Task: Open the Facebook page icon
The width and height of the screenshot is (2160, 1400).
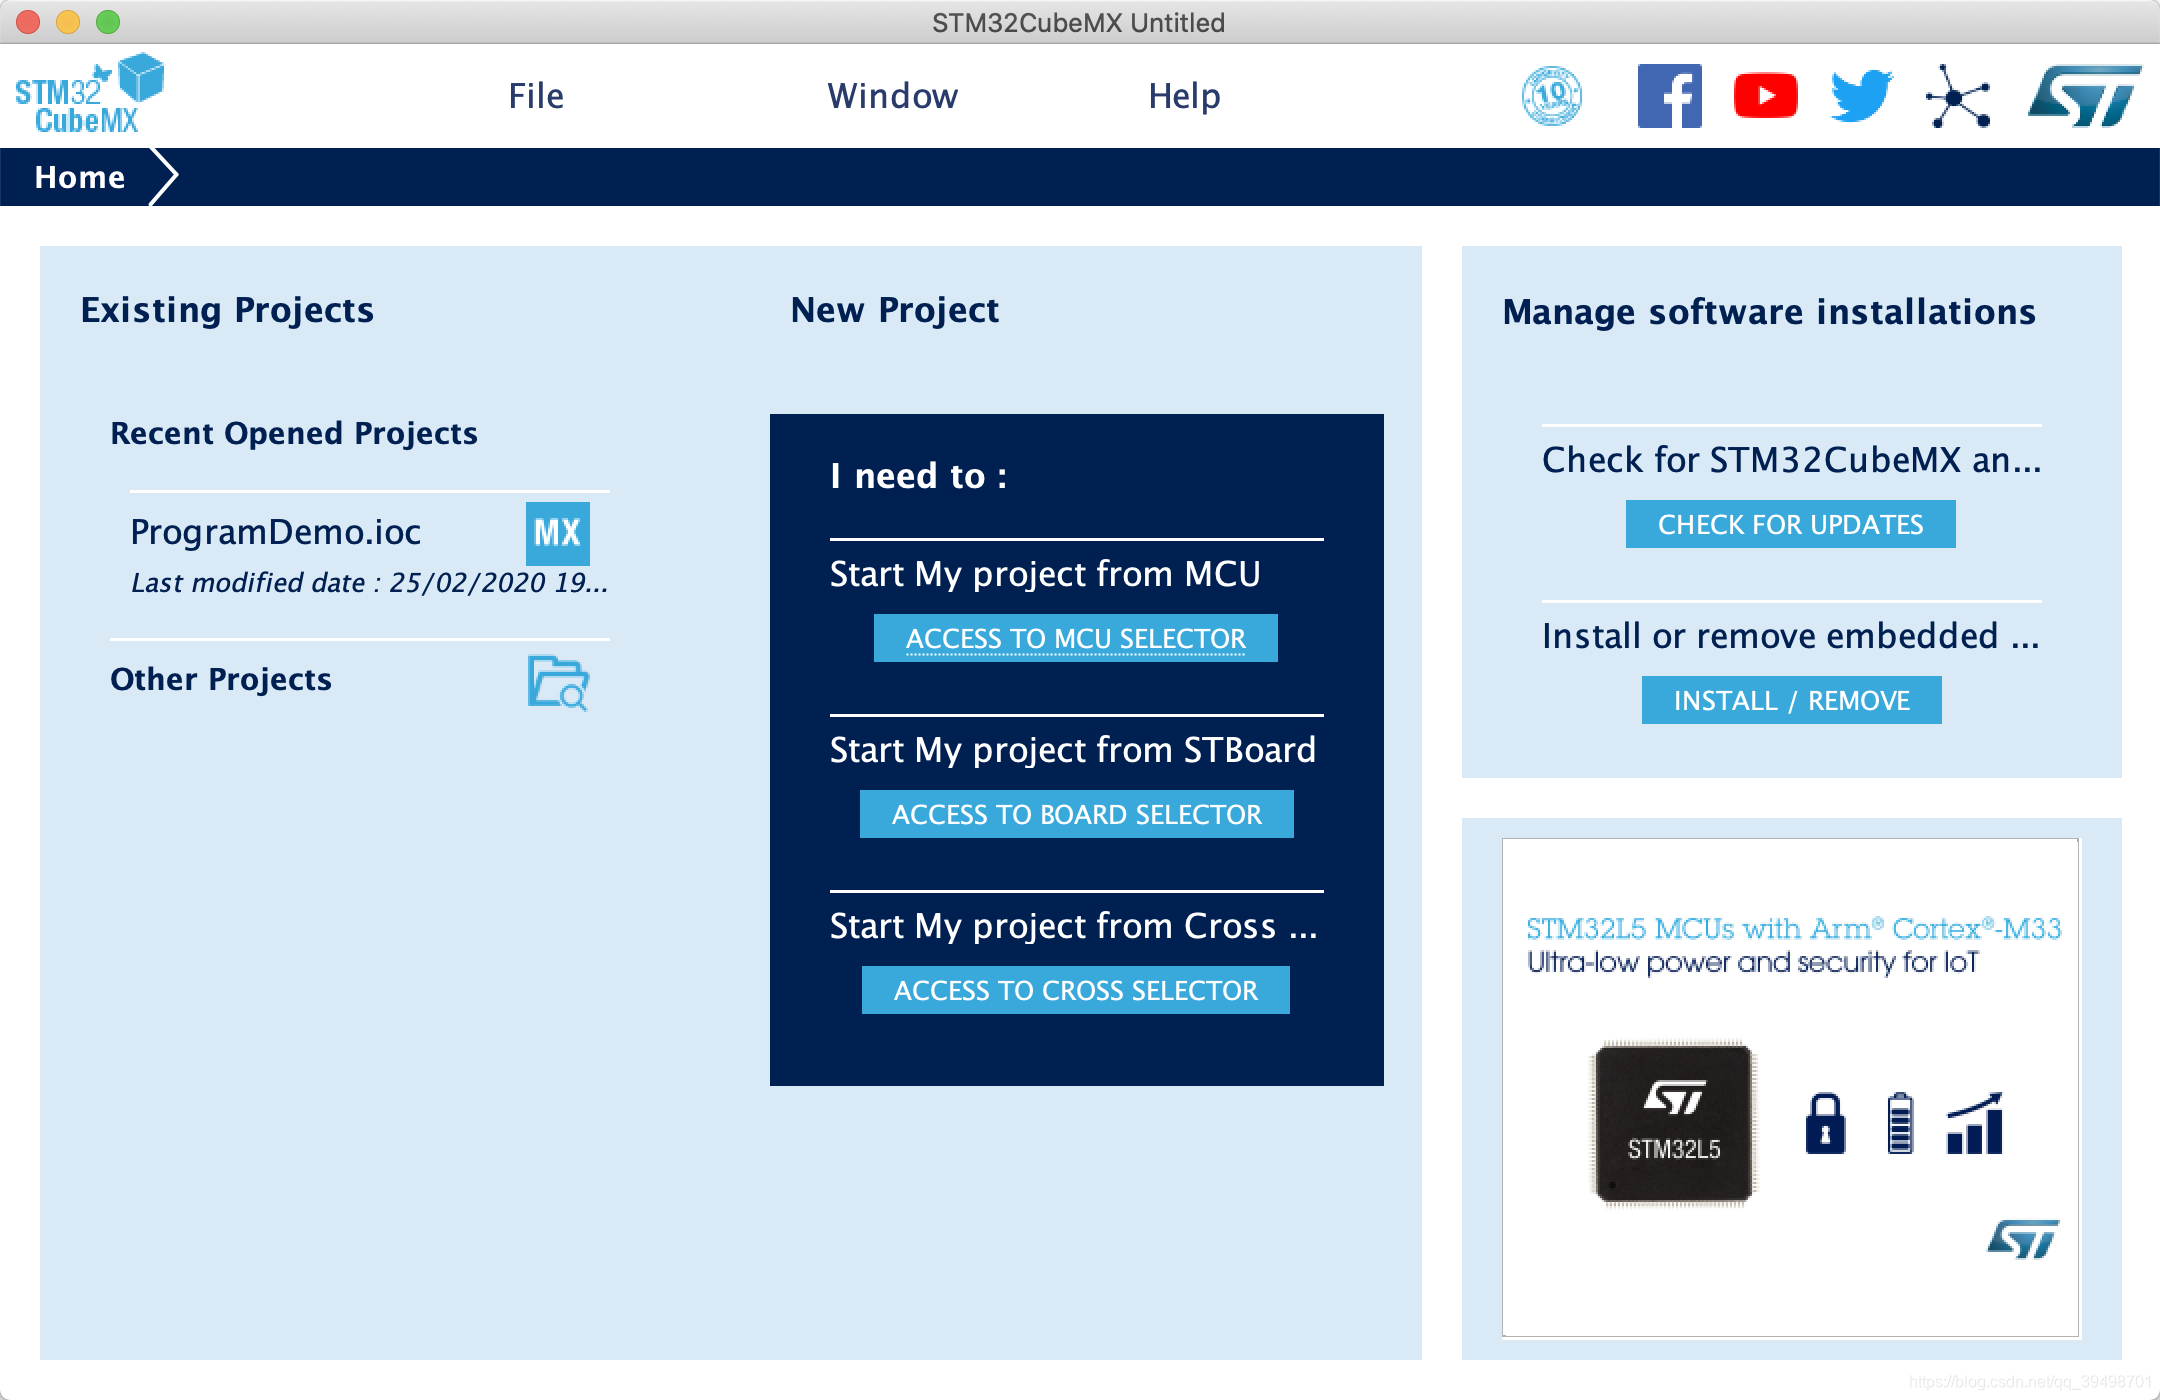Action: [1669, 96]
